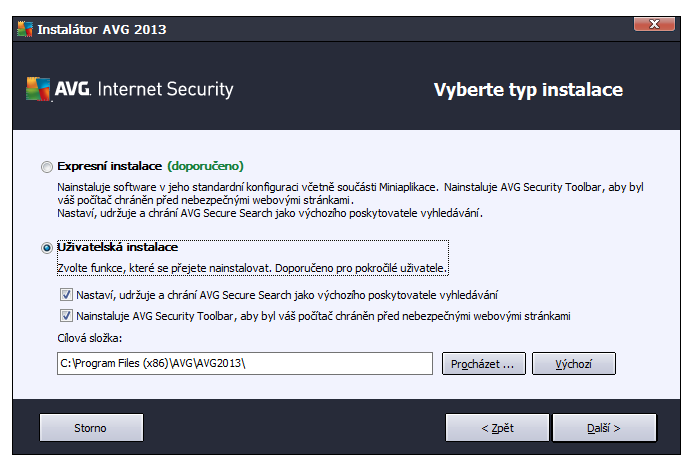Cancel setup with the Storno button
This screenshot has width=693, height=472.
pyautogui.click(x=91, y=428)
